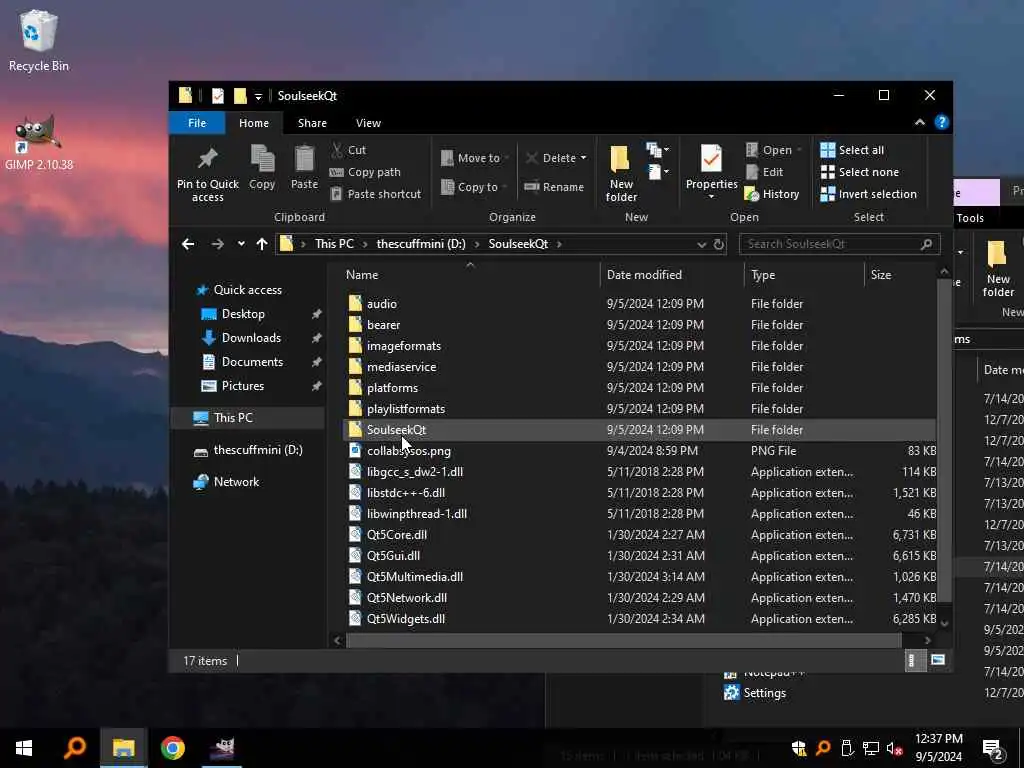The width and height of the screenshot is (1024, 768).
Task: Select the platforms folder
Action: [x=392, y=388]
